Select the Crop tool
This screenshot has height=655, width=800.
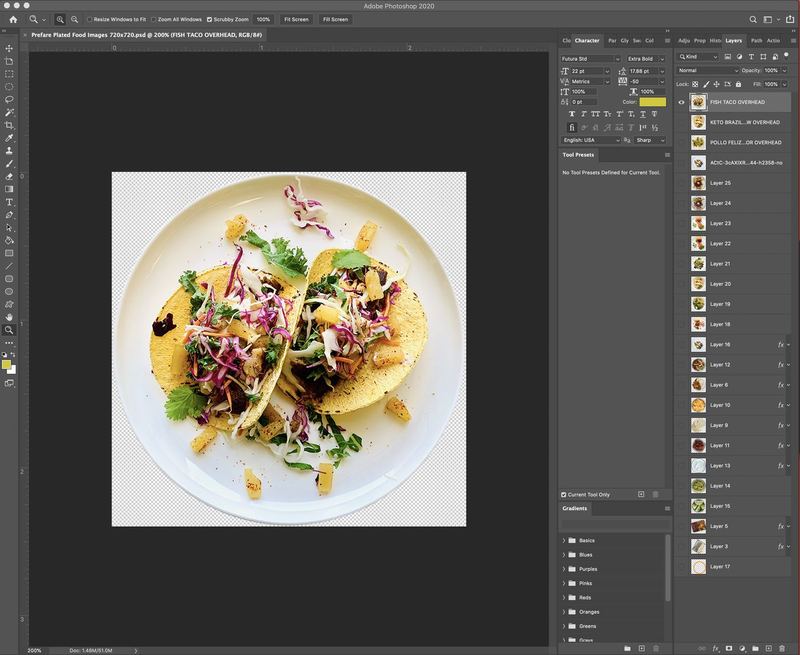[9, 125]
